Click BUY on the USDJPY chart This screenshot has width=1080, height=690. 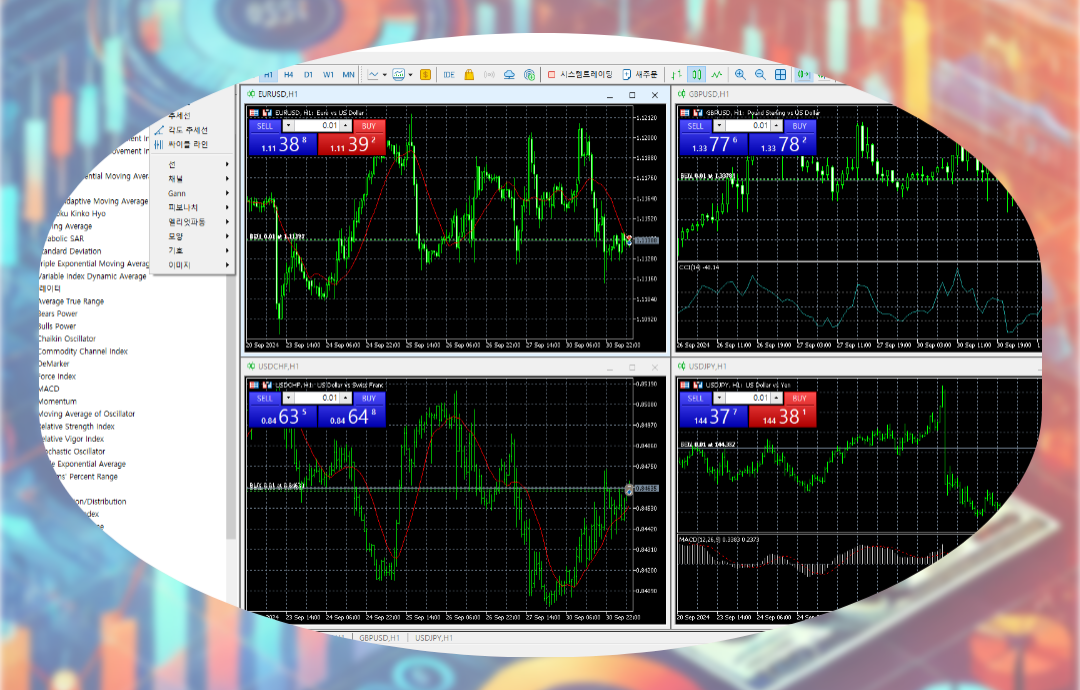click(800, 398)
